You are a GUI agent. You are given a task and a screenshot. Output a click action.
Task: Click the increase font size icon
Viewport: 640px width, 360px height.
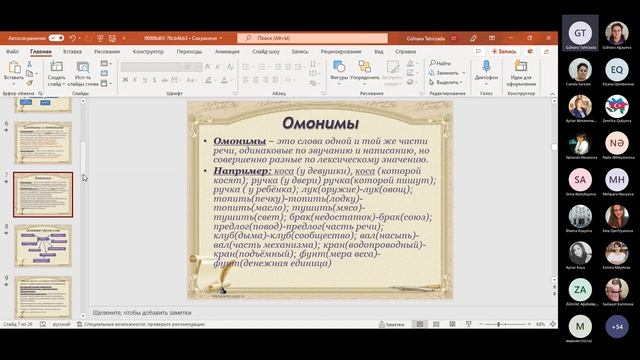click(208, 67)
